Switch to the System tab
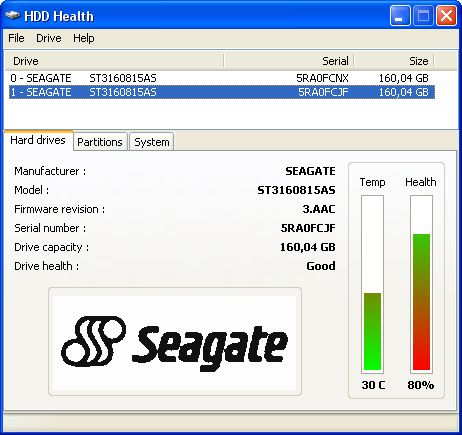 (x=152, y=142)
